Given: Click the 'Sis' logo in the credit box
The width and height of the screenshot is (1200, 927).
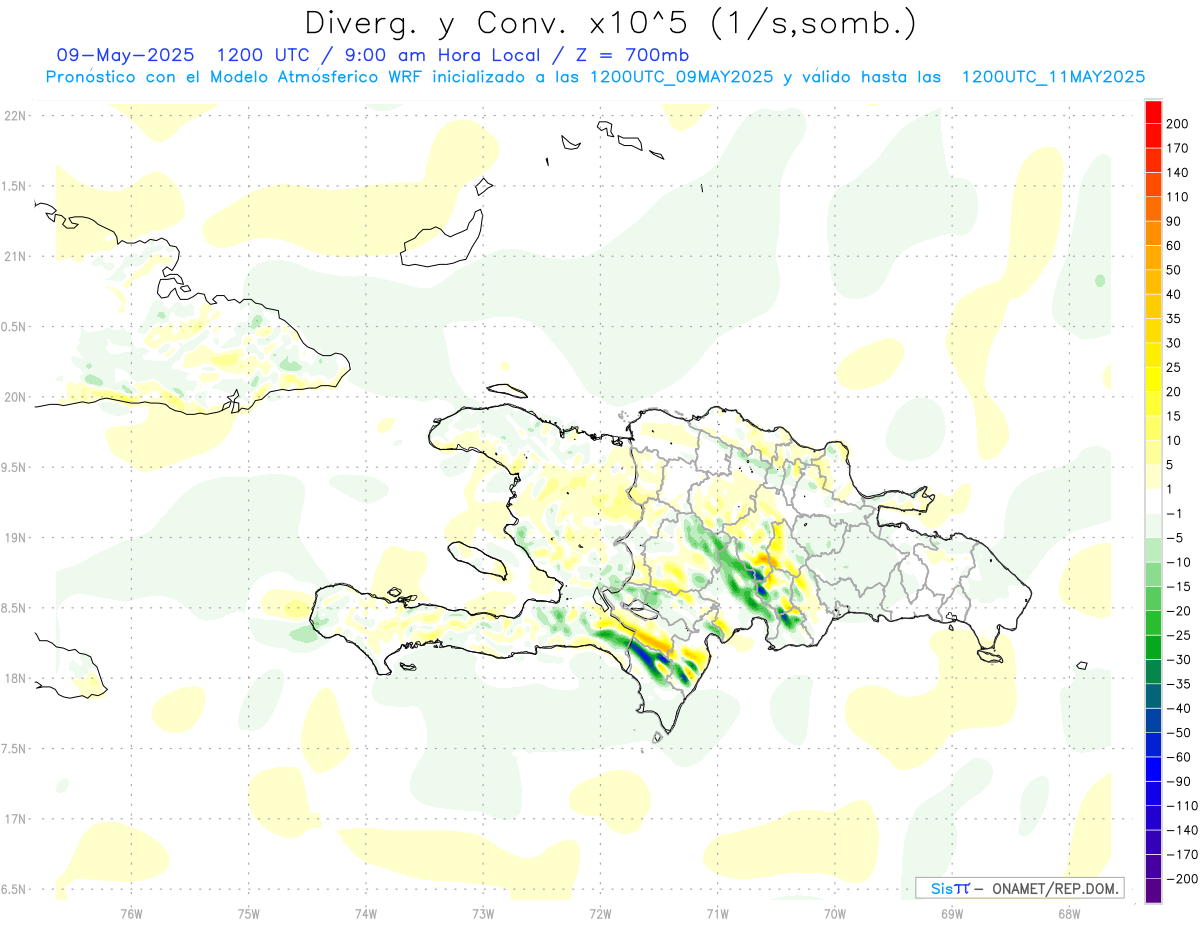Looking at the screenshot, I should (x=941, y=888).
